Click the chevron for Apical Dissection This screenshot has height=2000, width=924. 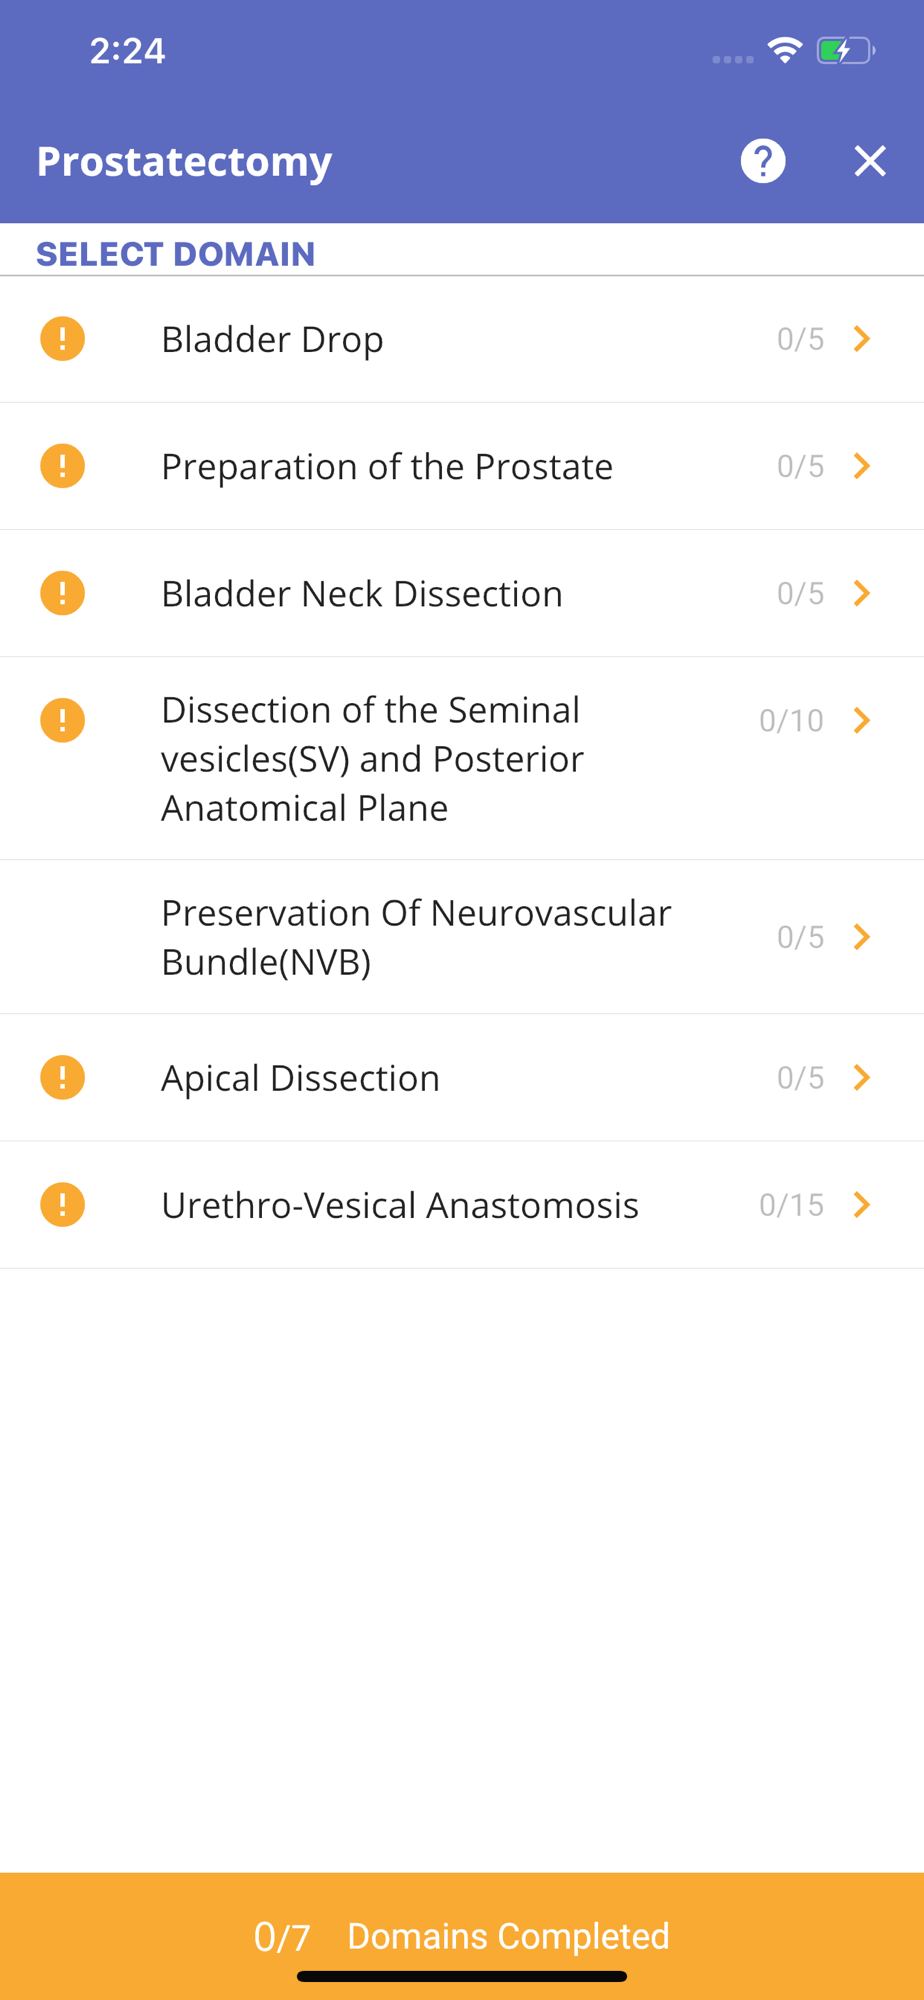(x=862, y=1078)
